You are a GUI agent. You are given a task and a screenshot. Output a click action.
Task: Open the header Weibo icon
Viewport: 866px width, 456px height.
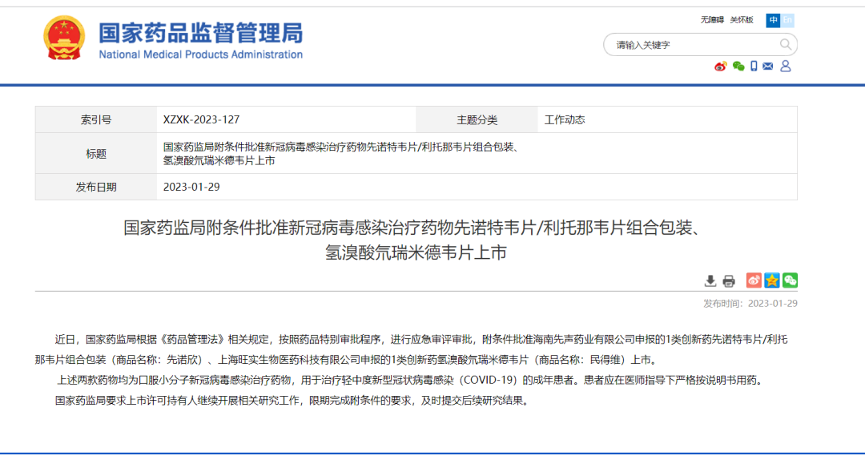point(720,66)
